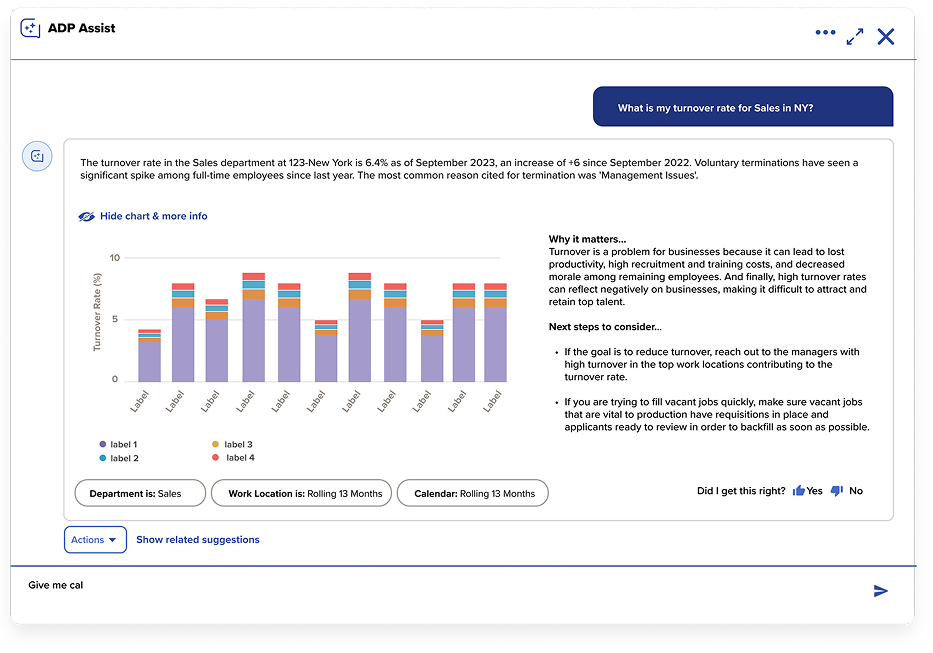This screenshot has height=653, width=933.
Task: Click the orange label 3 legend dot
Action: point(215,445)
